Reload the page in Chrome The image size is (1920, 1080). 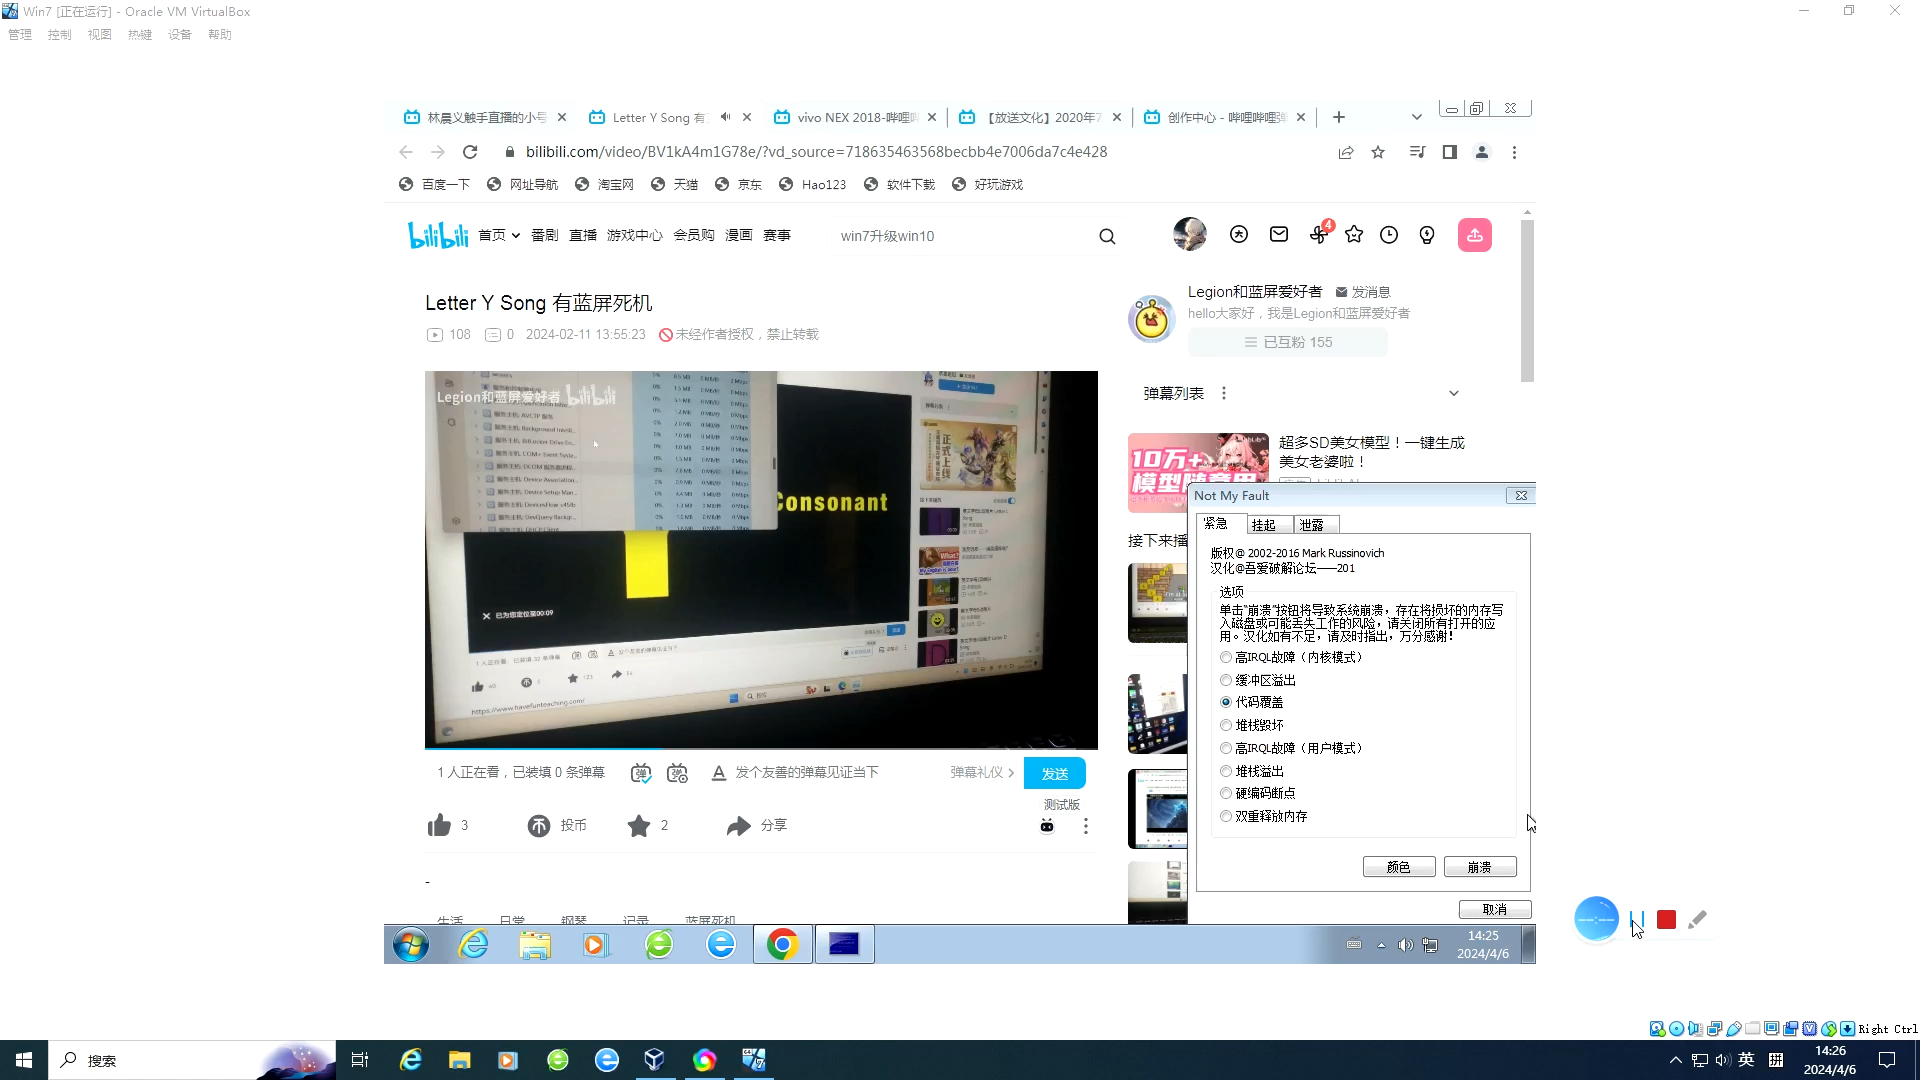pyautogui.click(x=470, y=152)
